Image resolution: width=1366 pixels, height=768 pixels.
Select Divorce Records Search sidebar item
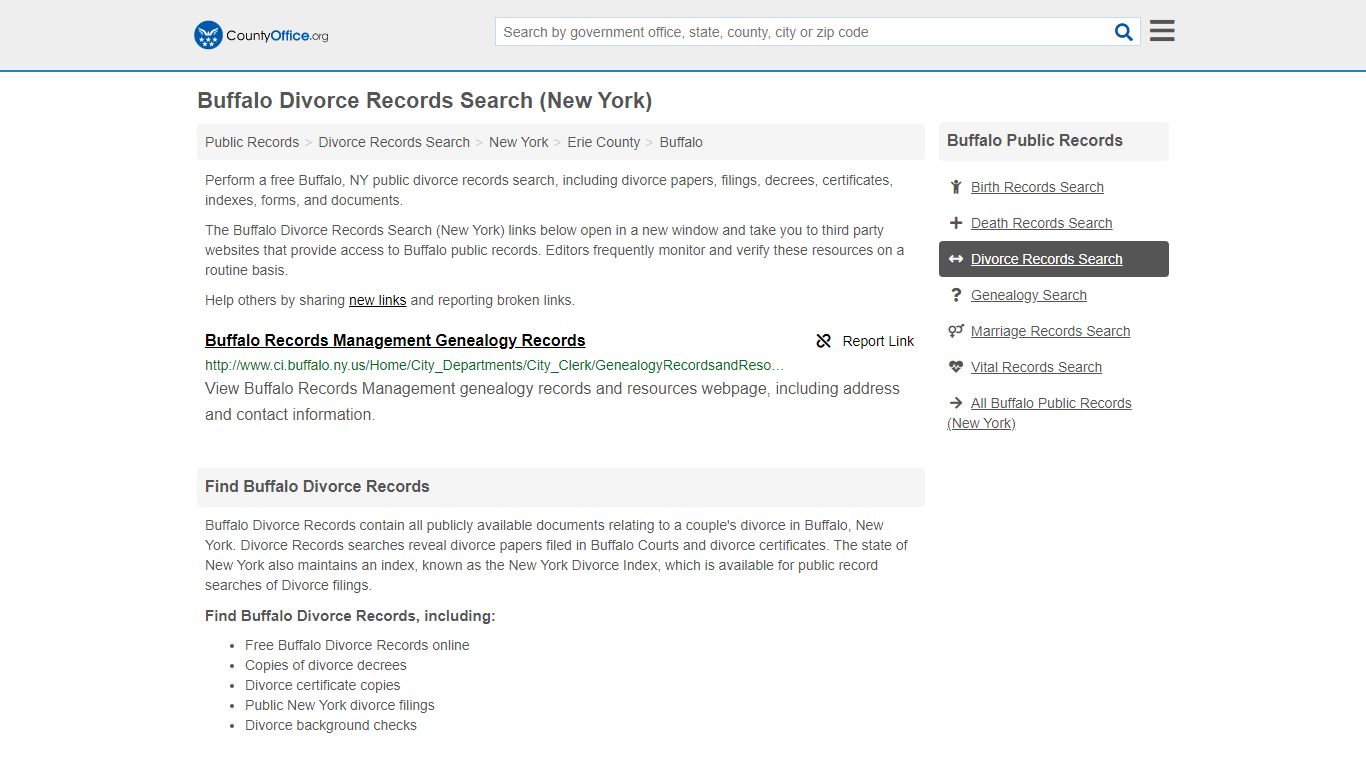pos(1054,259)
